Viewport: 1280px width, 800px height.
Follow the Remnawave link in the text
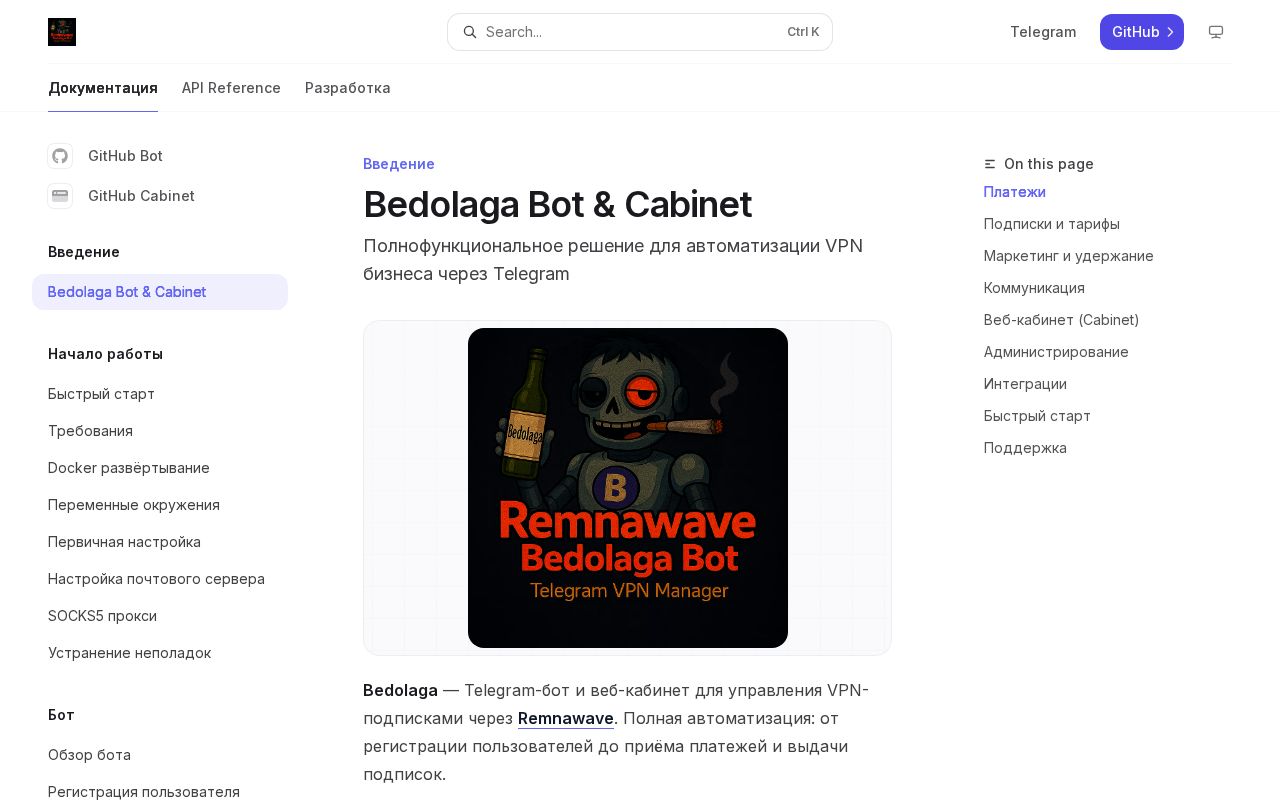tap(566, 718)
